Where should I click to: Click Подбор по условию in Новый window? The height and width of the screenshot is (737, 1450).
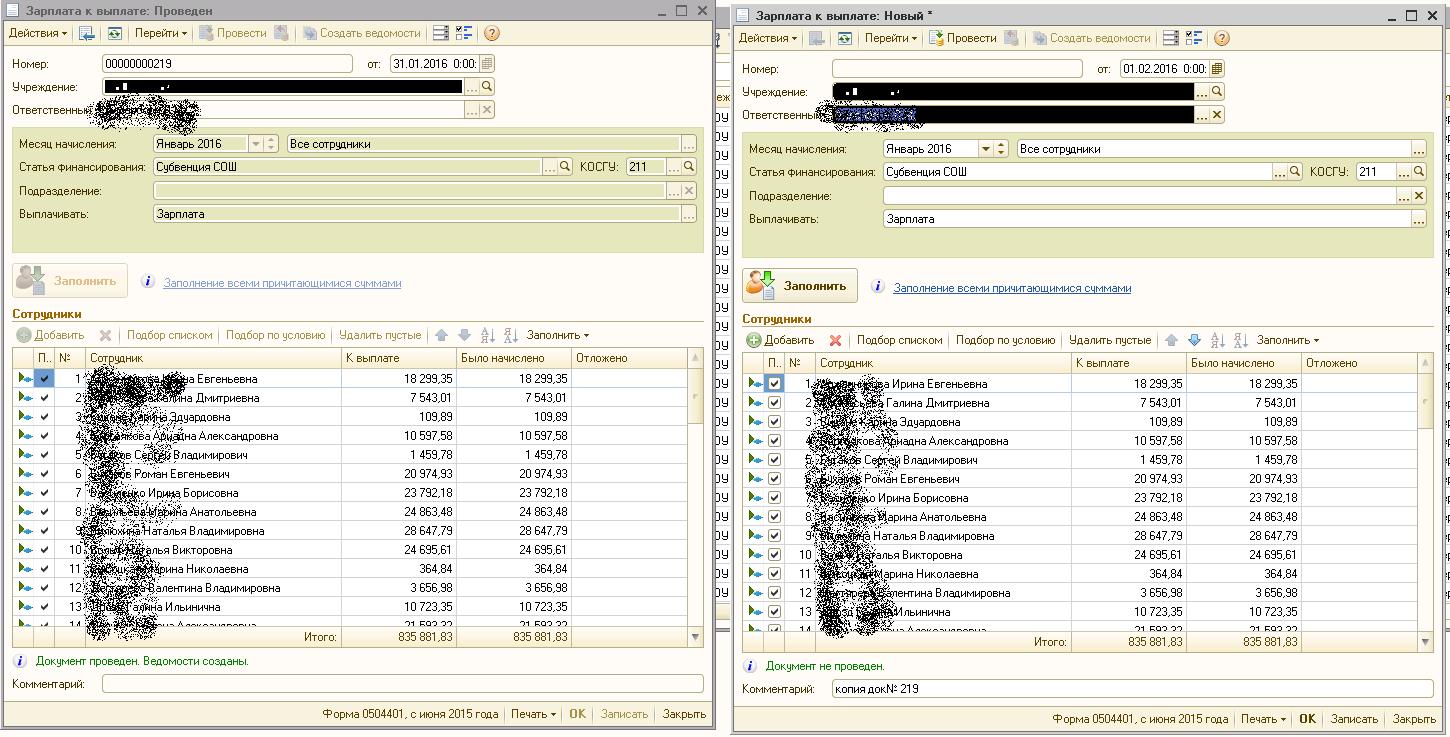(1005, 340)
